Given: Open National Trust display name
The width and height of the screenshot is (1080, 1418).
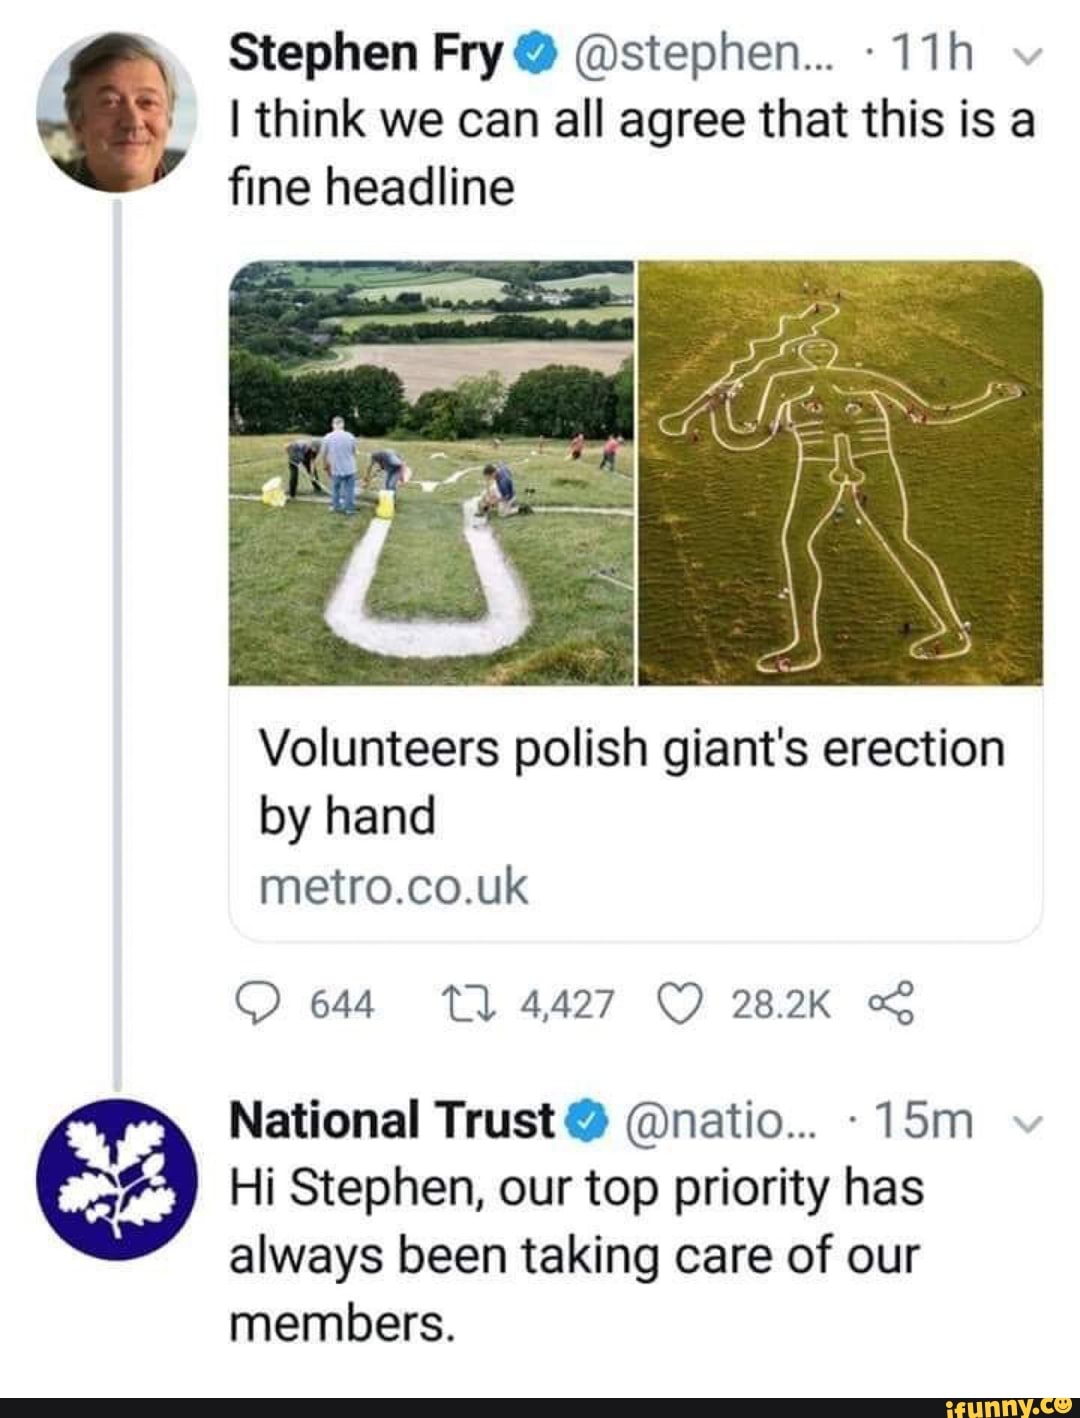Looking at the screenshot, I should coord(392,1121).
